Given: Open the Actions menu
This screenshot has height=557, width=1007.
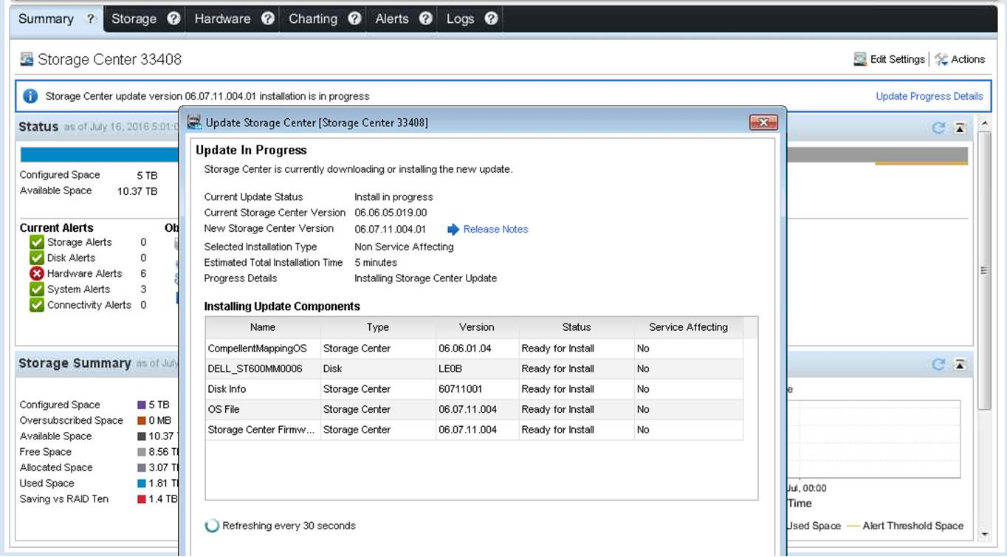Looking at the screenshot, I should click(x=960, y=59).
